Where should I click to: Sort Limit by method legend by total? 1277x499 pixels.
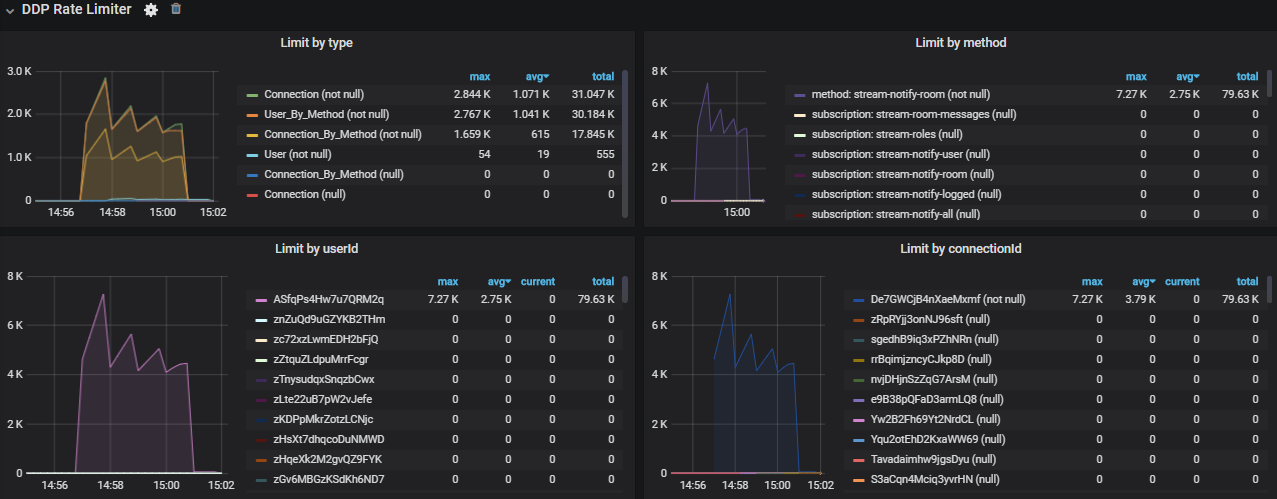1247,76
